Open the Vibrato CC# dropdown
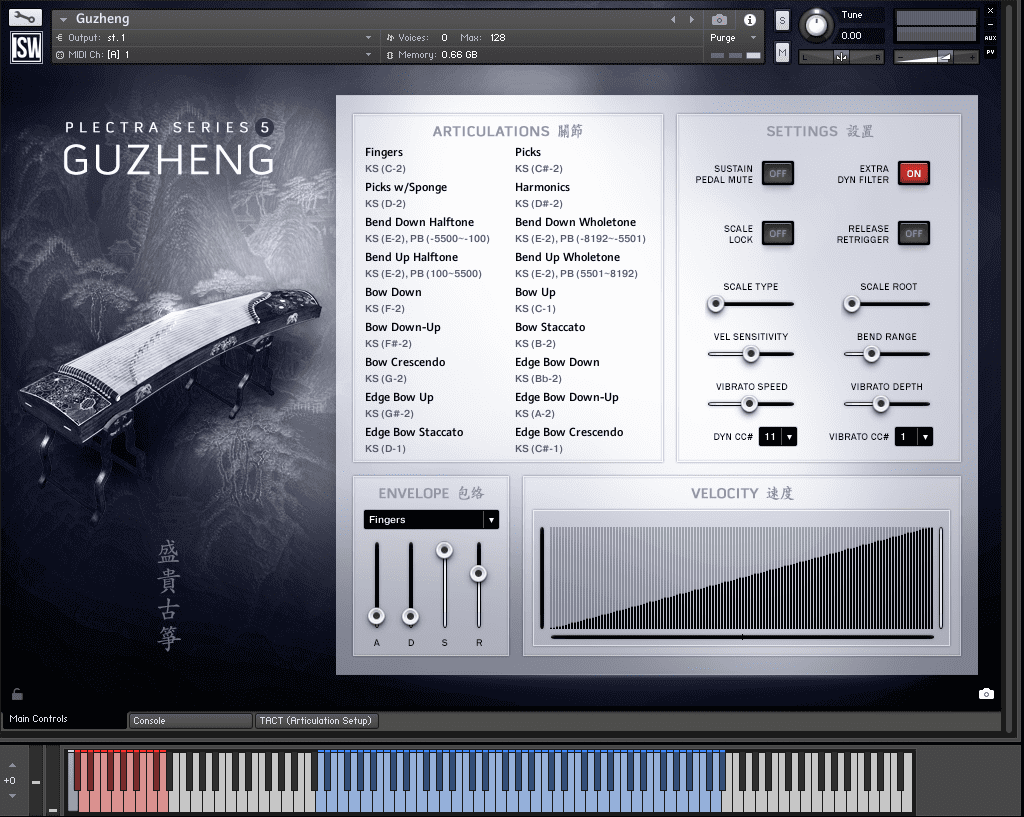The height and width of the screenshot is (817, 1024). click(914, 437)
